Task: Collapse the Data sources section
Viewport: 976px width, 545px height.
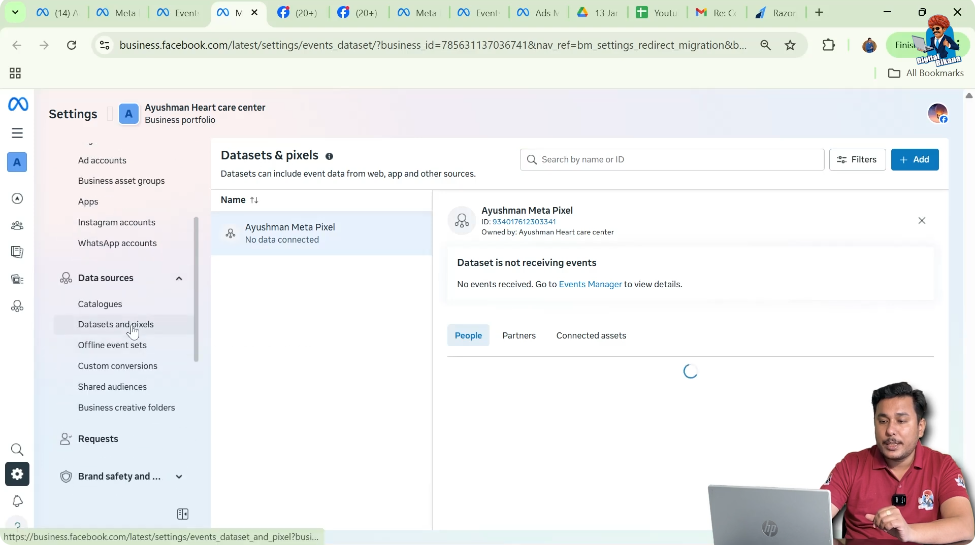Action: point(179,278)
